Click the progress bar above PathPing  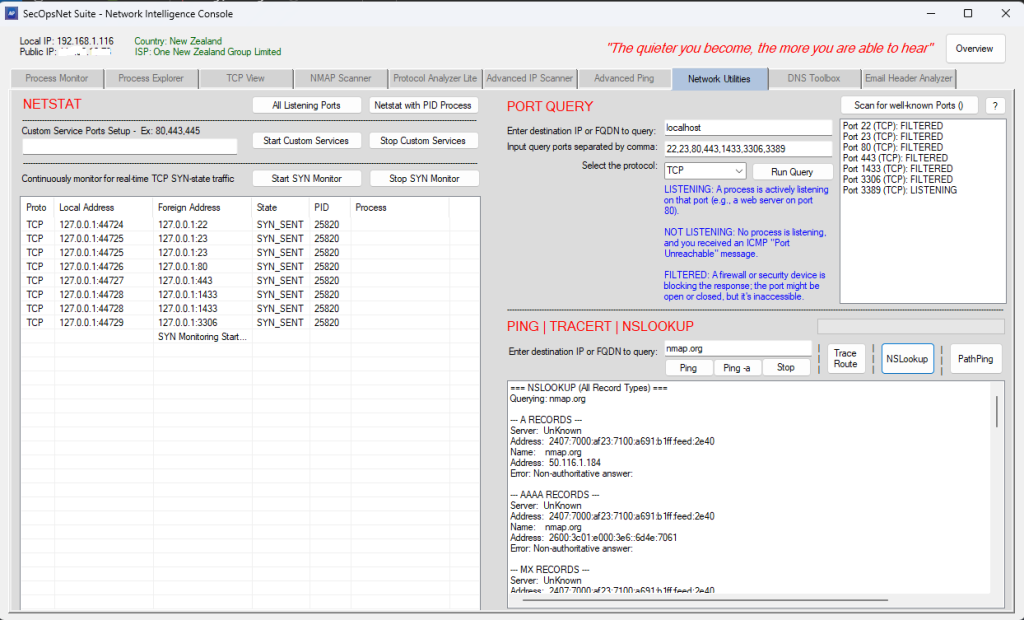[910, 326]
